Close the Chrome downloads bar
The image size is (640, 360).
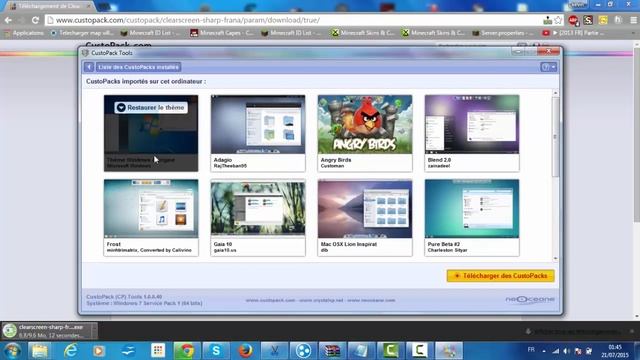(632, 331)
